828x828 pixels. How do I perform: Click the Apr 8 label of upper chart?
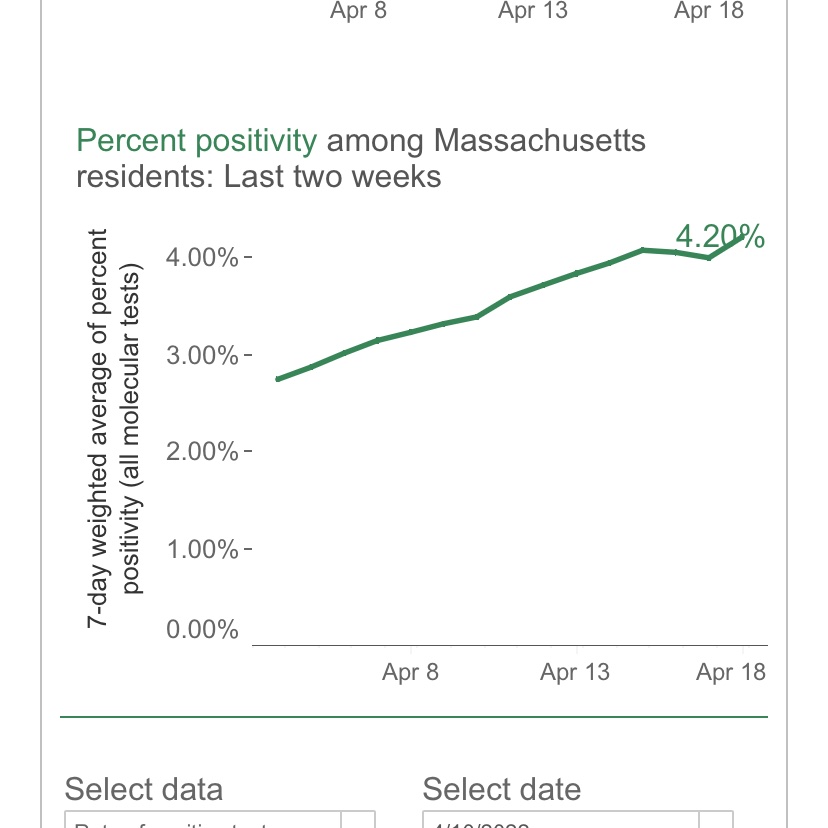359,11
